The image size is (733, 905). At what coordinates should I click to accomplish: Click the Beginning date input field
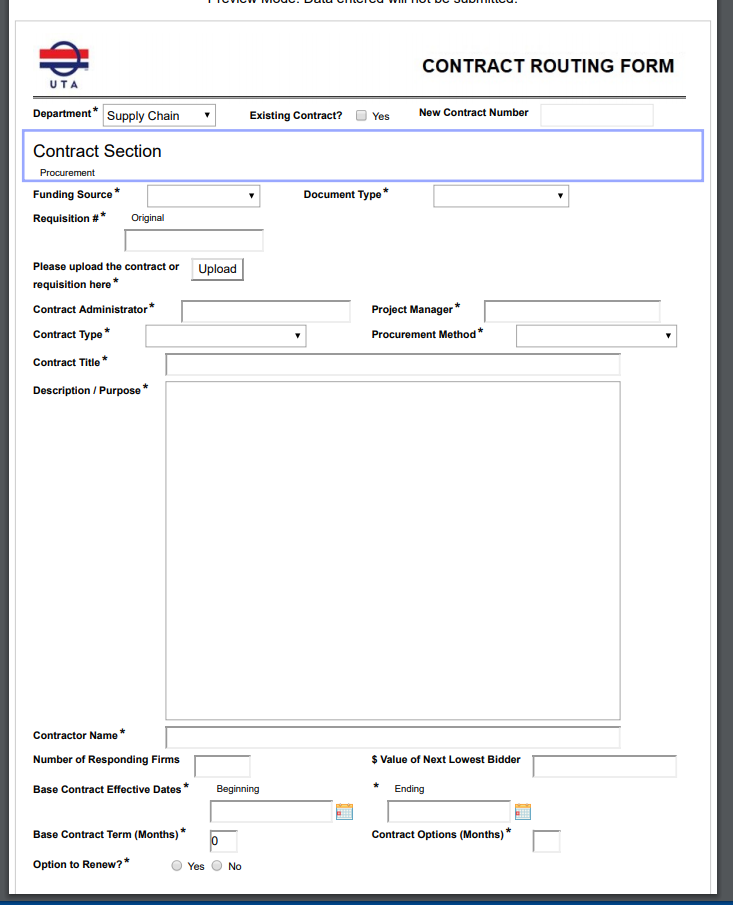tap(271, 811)
